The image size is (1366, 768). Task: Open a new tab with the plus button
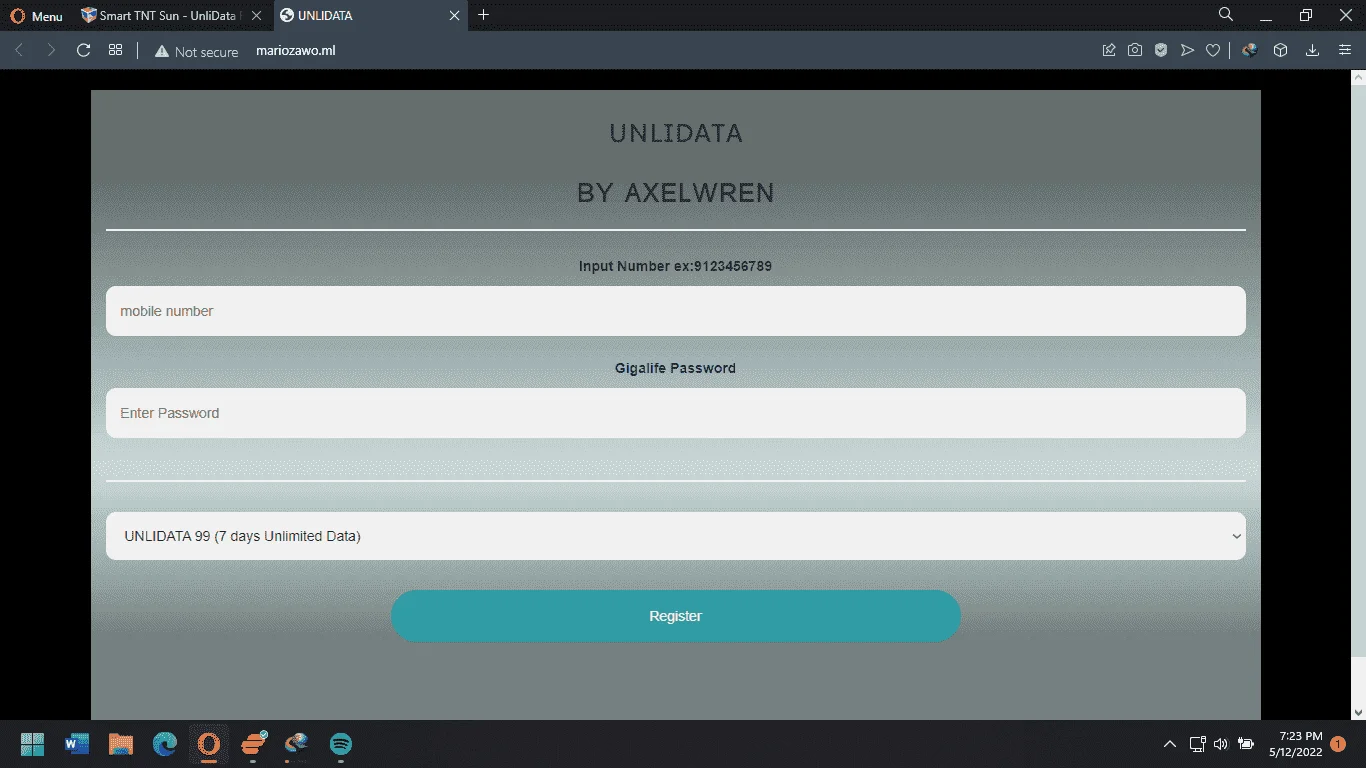(484, 15)
